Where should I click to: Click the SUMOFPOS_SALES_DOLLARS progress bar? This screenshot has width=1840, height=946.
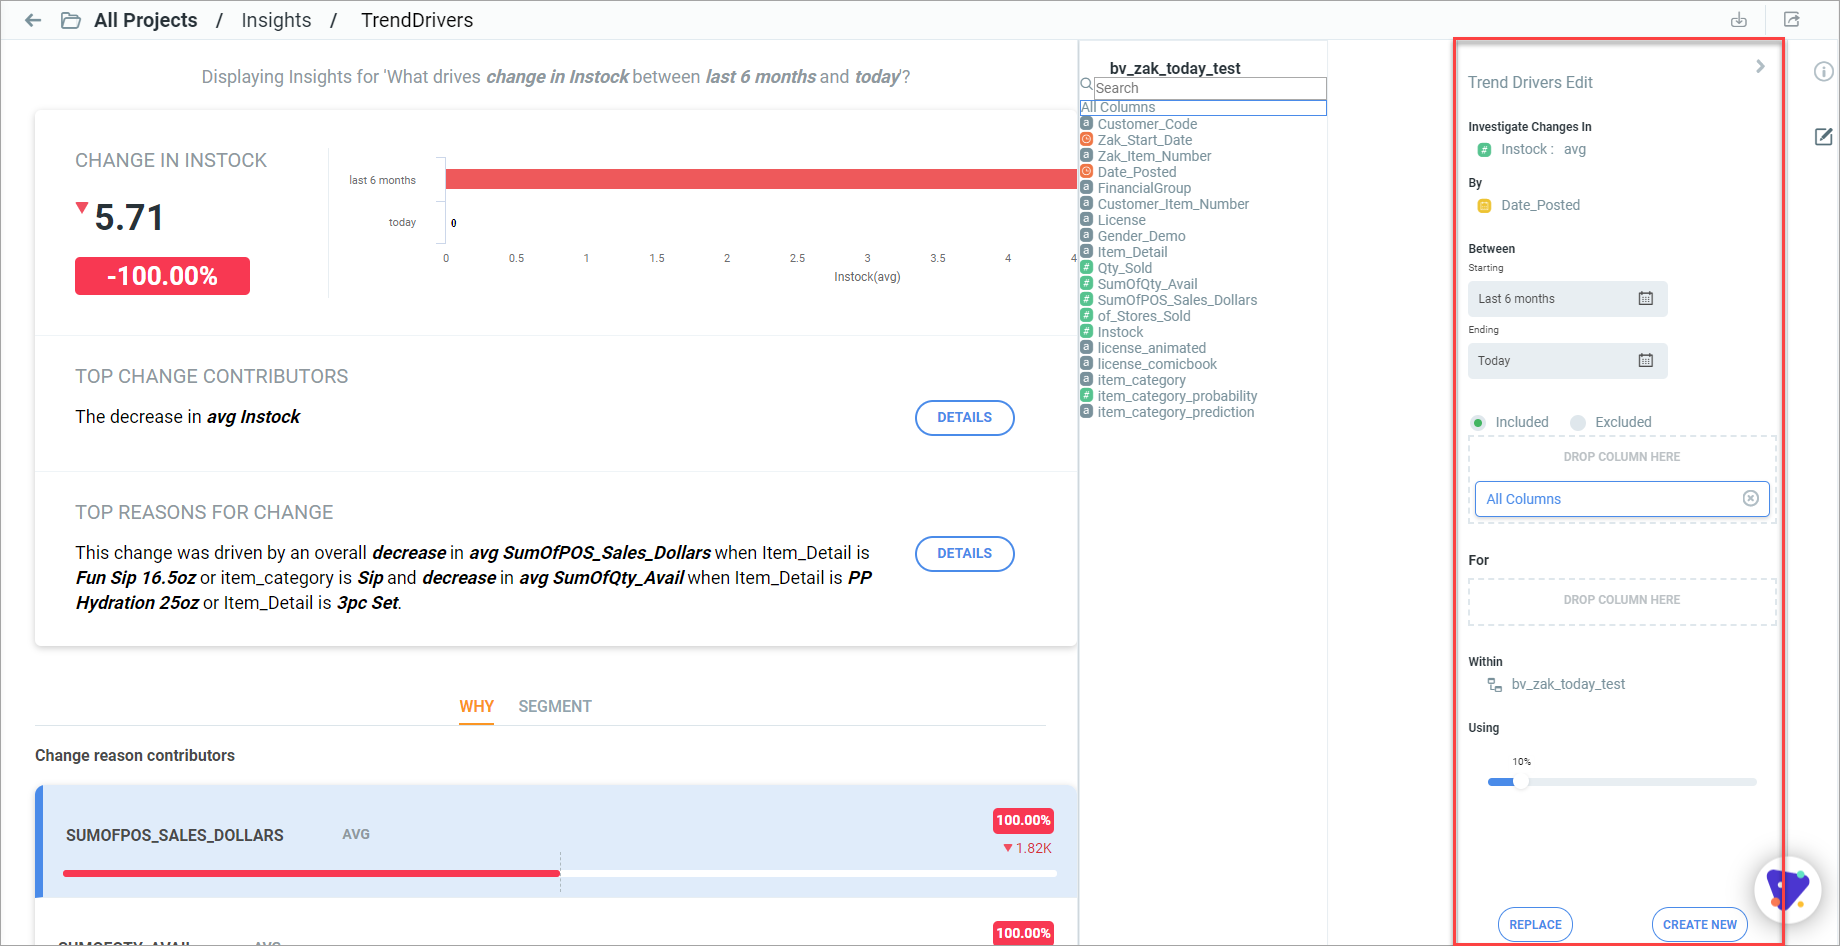560,873
